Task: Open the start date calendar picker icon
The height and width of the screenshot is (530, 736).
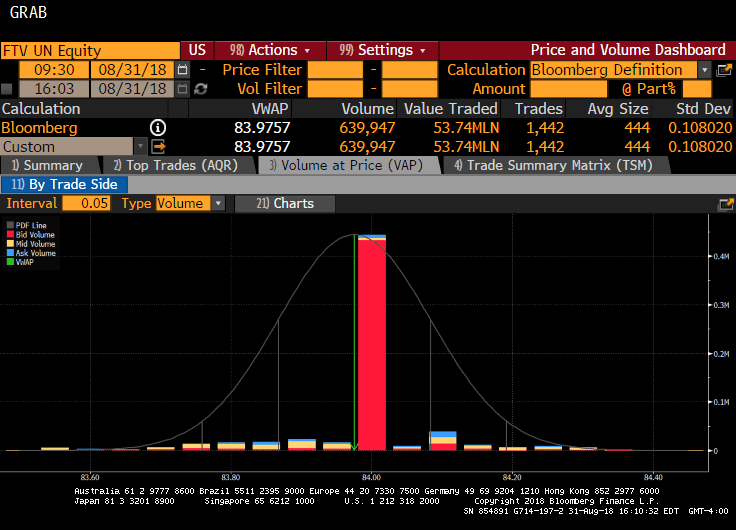Action: tap(182, 70)
